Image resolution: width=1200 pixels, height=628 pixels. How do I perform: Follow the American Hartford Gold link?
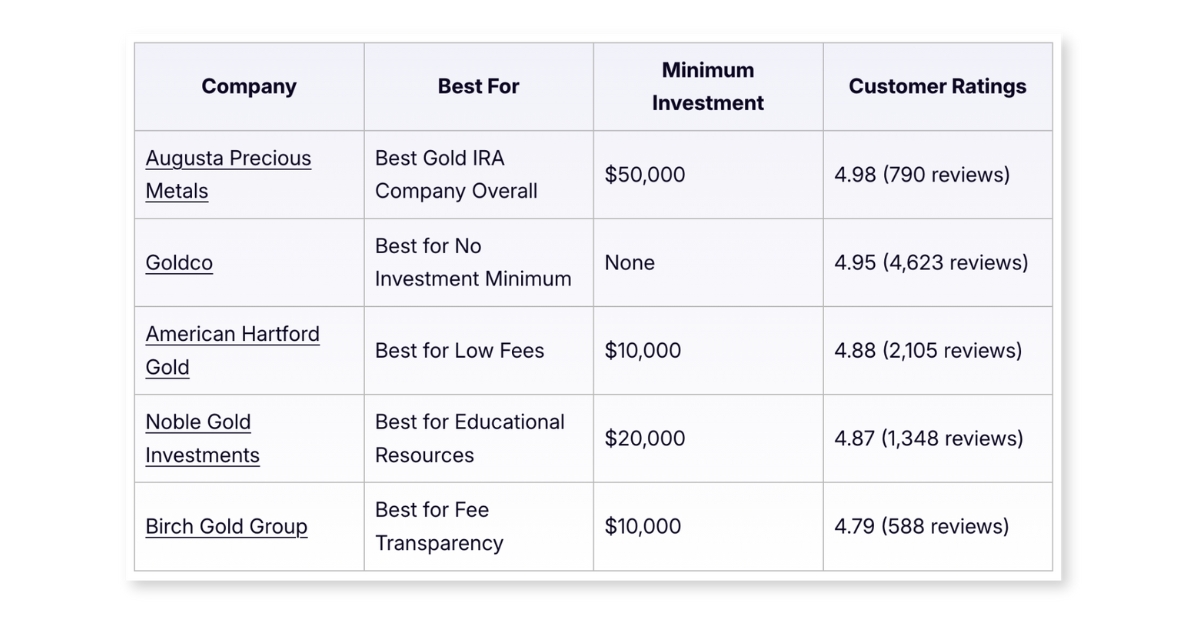pos(232,350)
